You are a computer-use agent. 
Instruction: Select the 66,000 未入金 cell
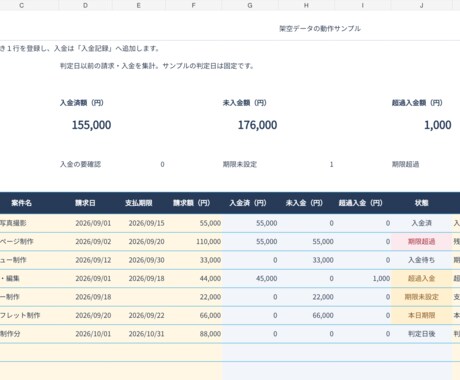[306, 315]
